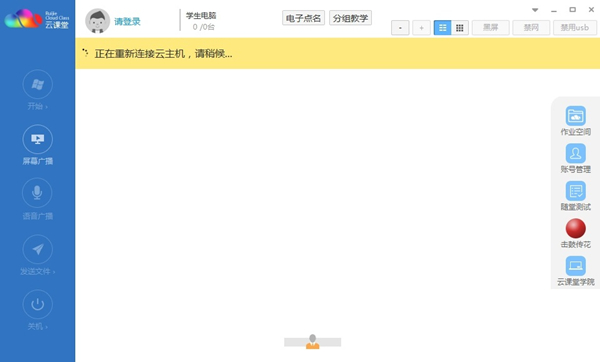This screenshot has height=362, width=600.
Task: Close the cloud class window
Action: (591, 10)
